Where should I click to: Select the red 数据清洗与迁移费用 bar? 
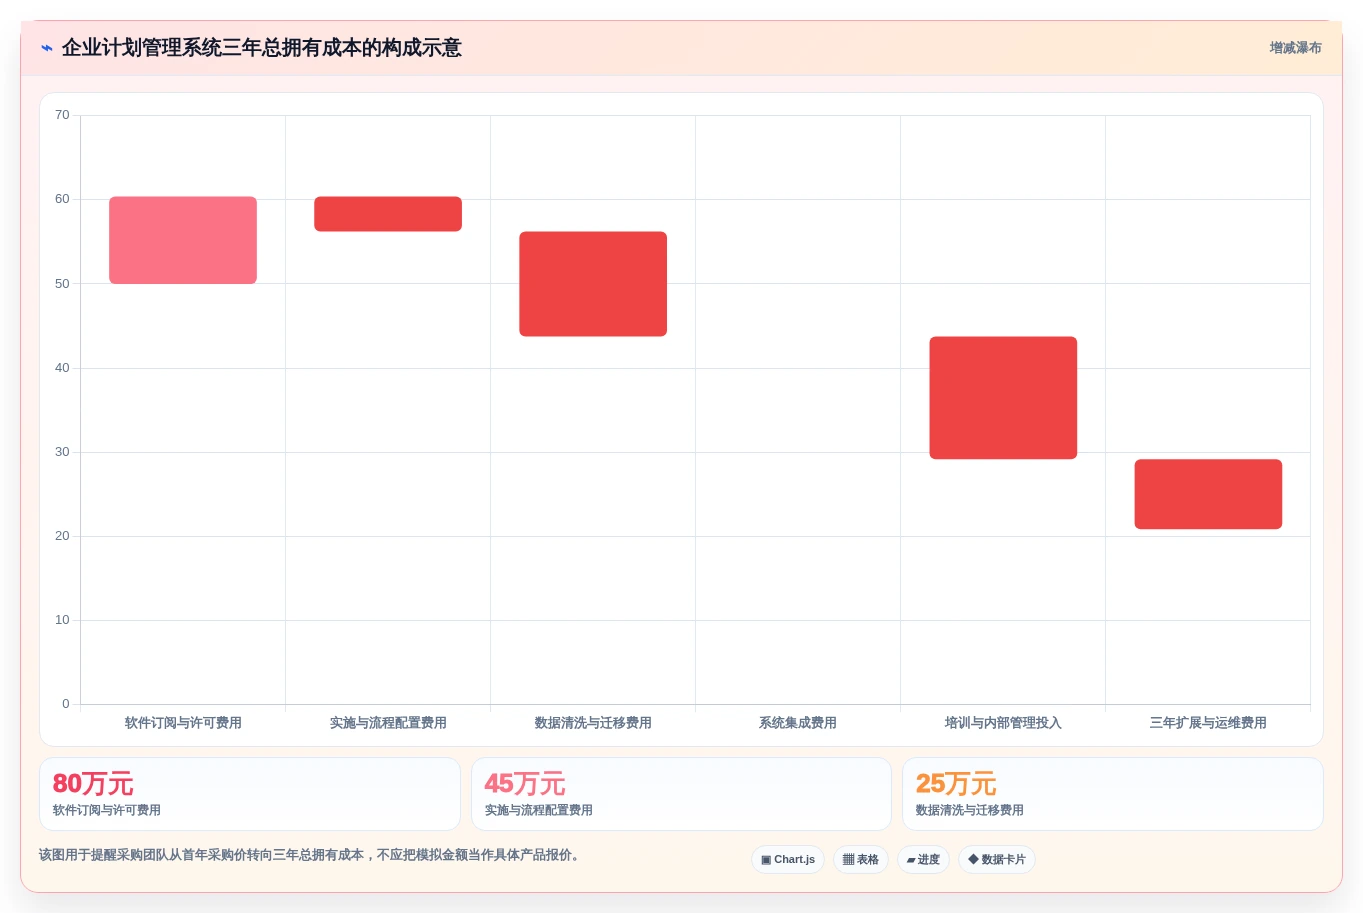pyautogui.click(x=593, y=284)
